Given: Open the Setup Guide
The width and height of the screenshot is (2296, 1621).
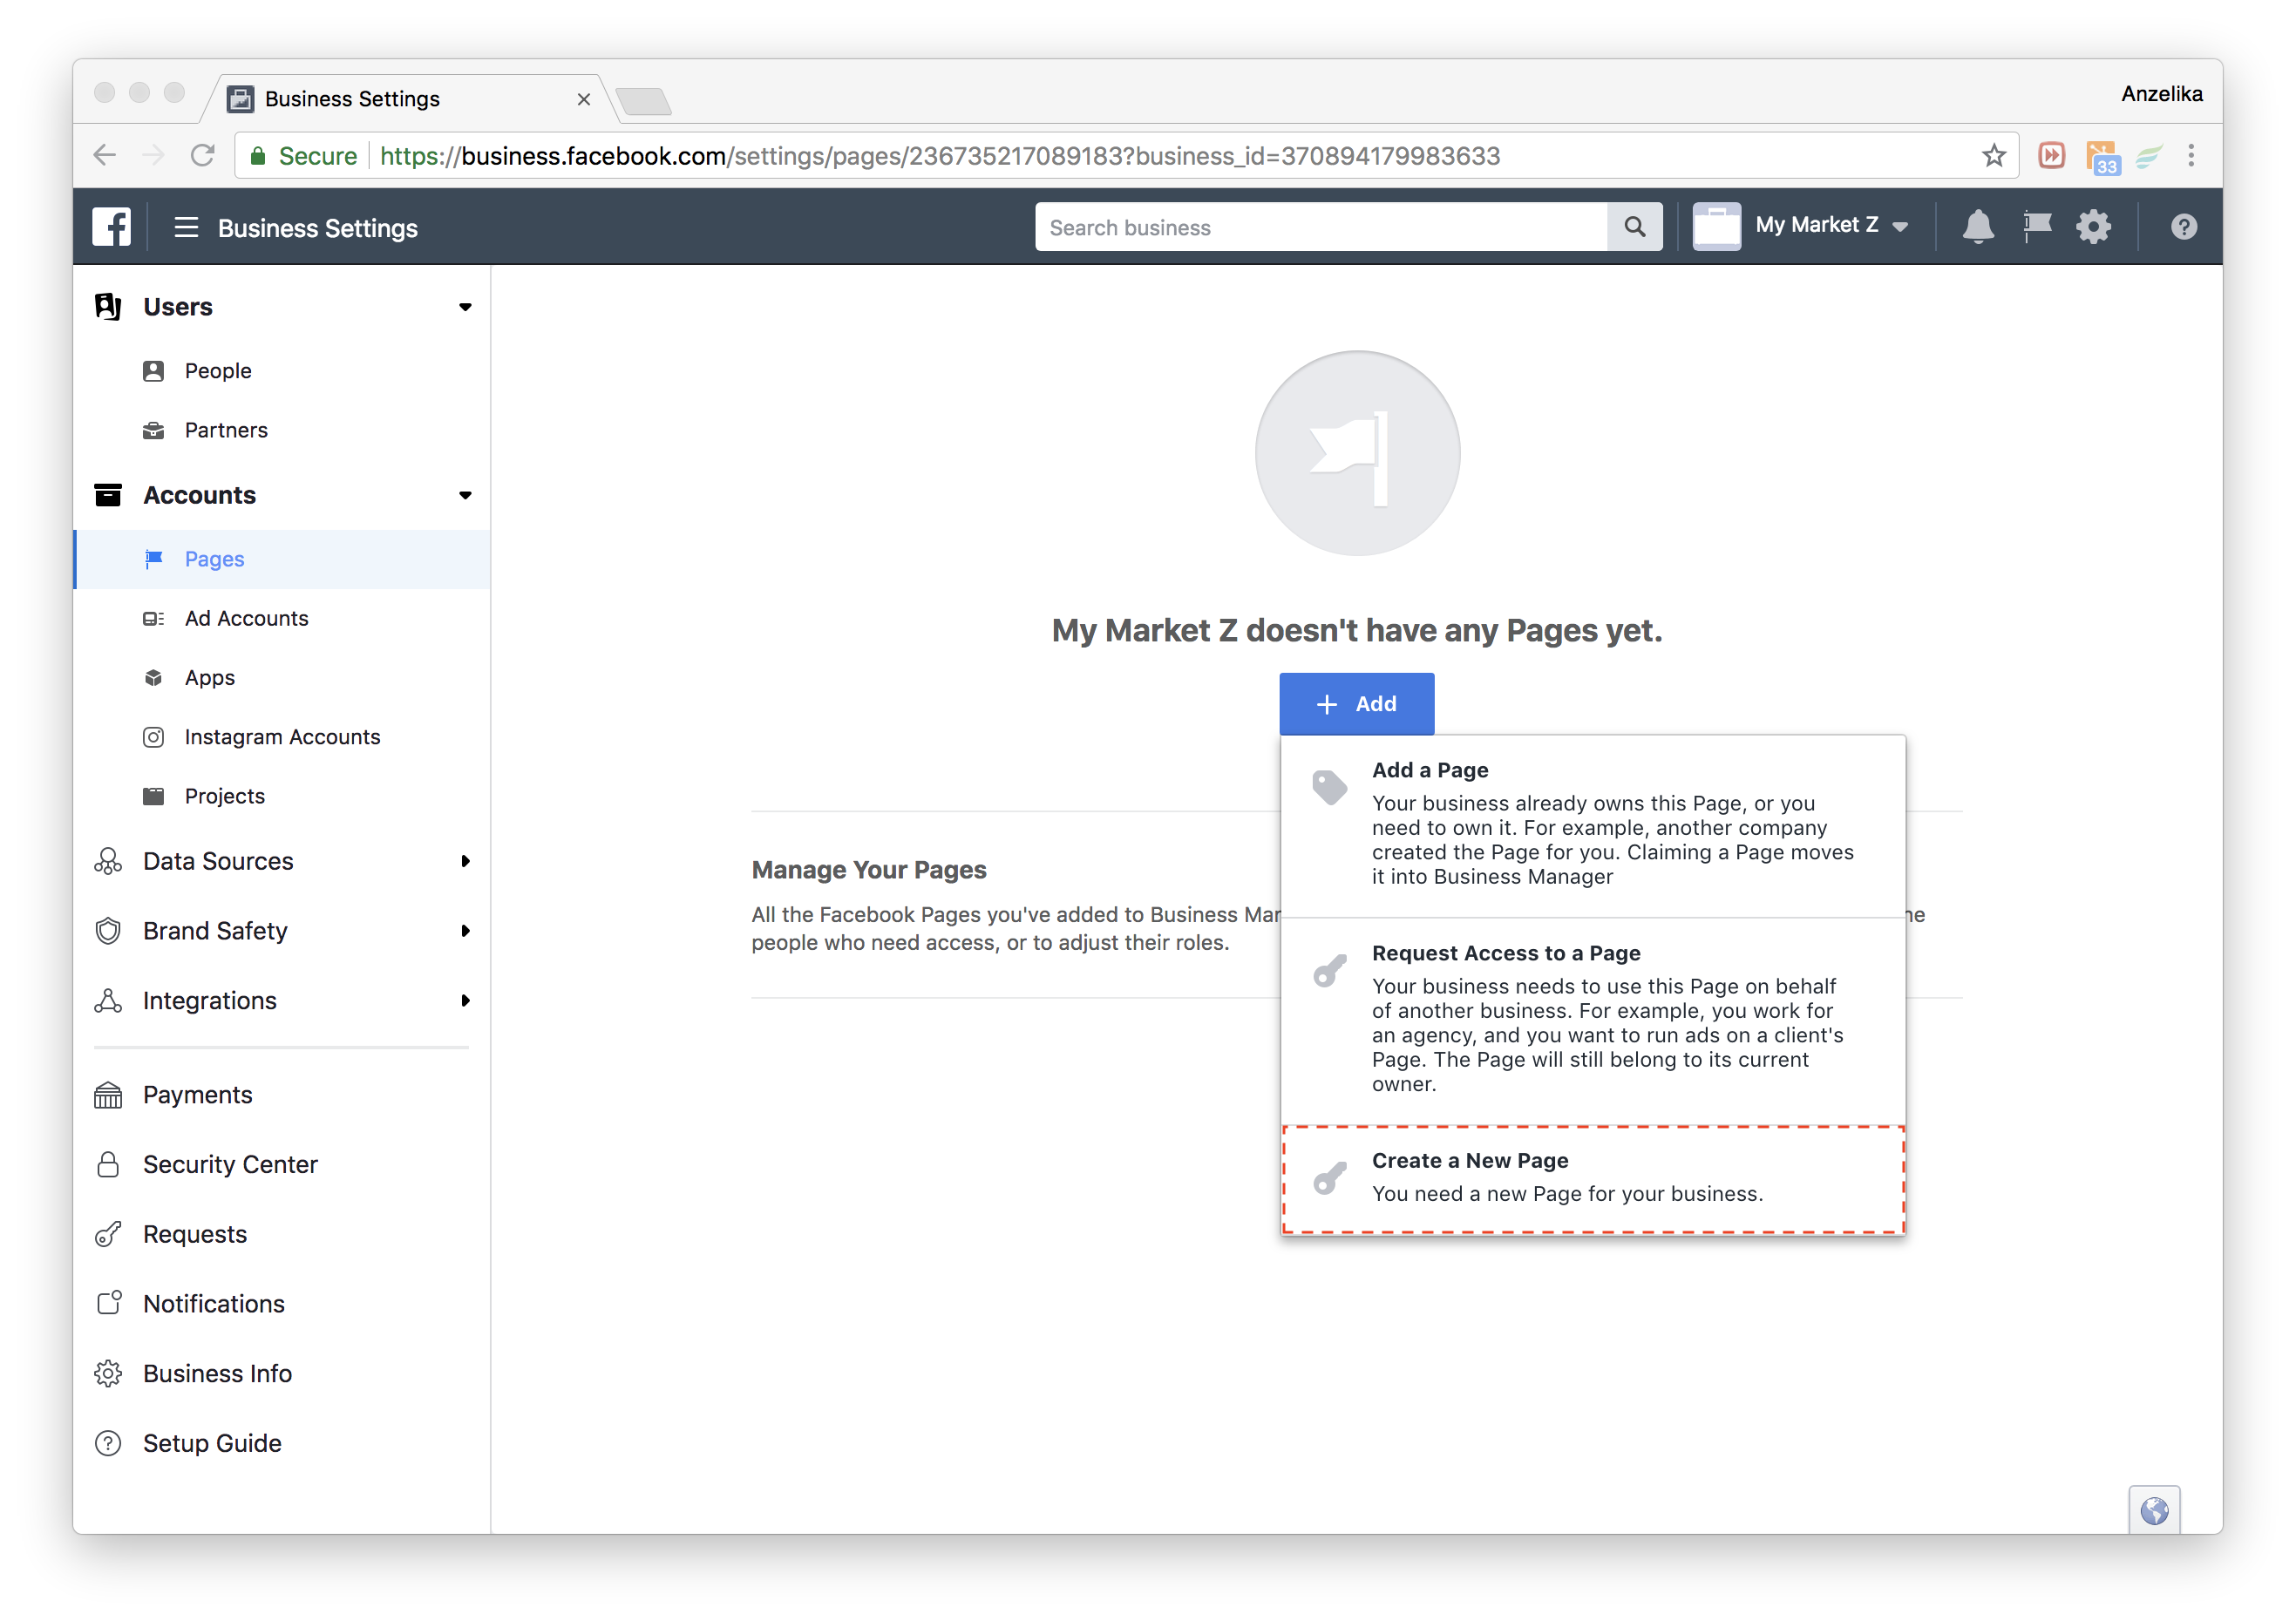Looking at the screenshot, I should pos(281,1444).
